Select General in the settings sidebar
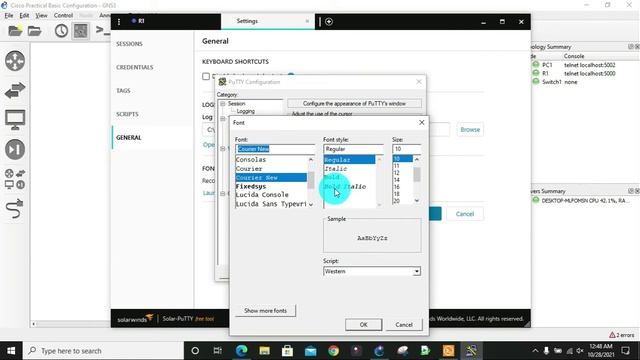Screen dimensions: 640x360 click(129, 138)
